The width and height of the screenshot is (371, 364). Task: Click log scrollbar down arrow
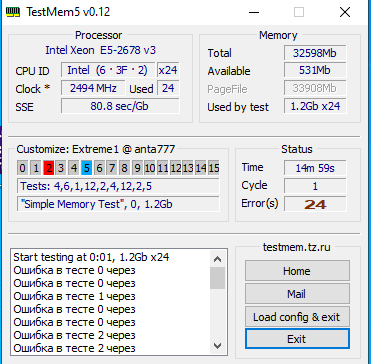[x=217, y=345]
